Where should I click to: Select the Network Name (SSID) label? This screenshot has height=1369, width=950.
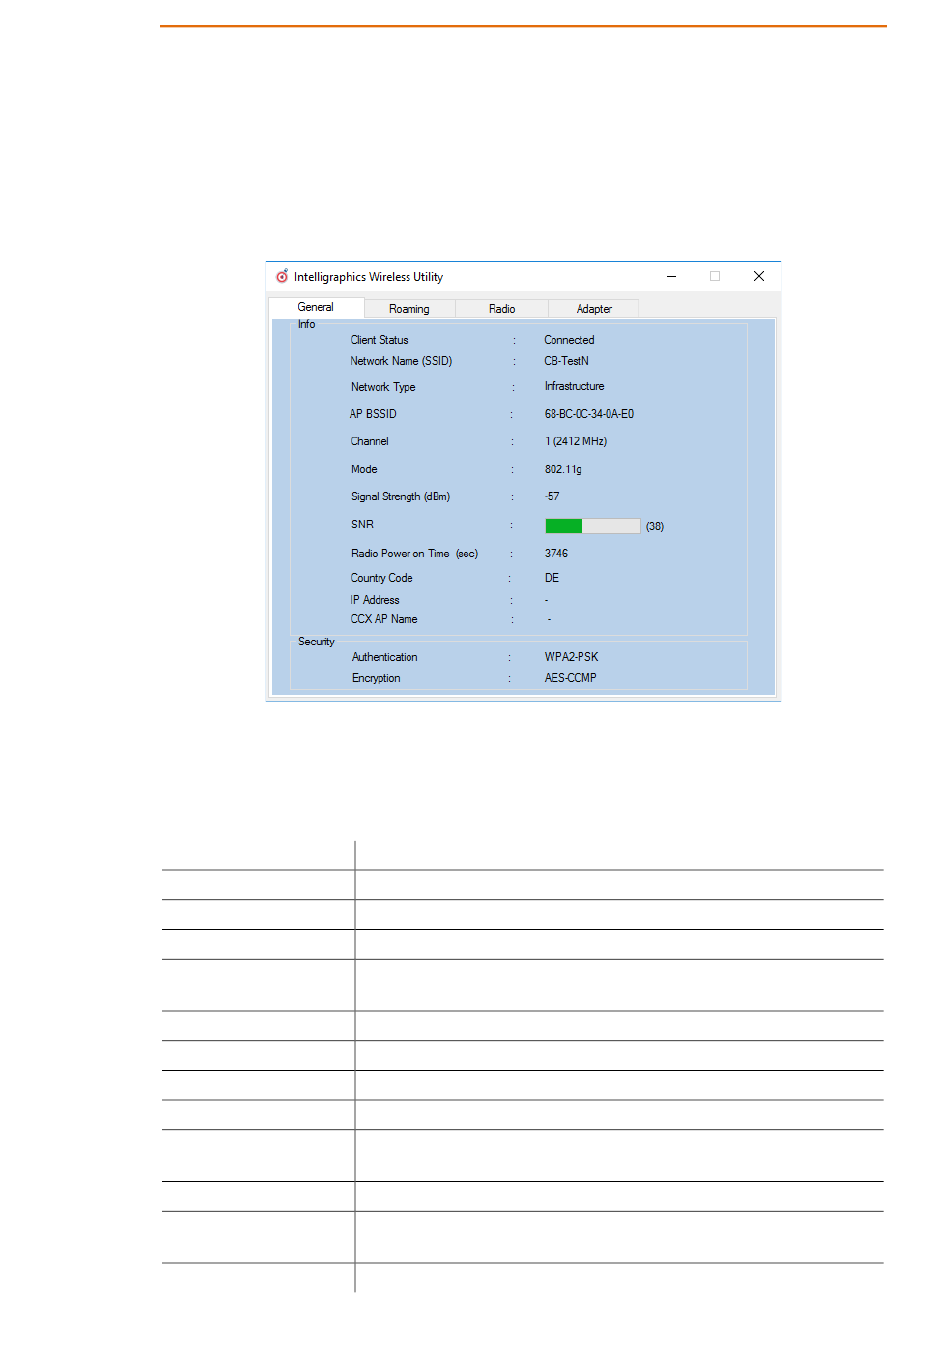point(401,361)
